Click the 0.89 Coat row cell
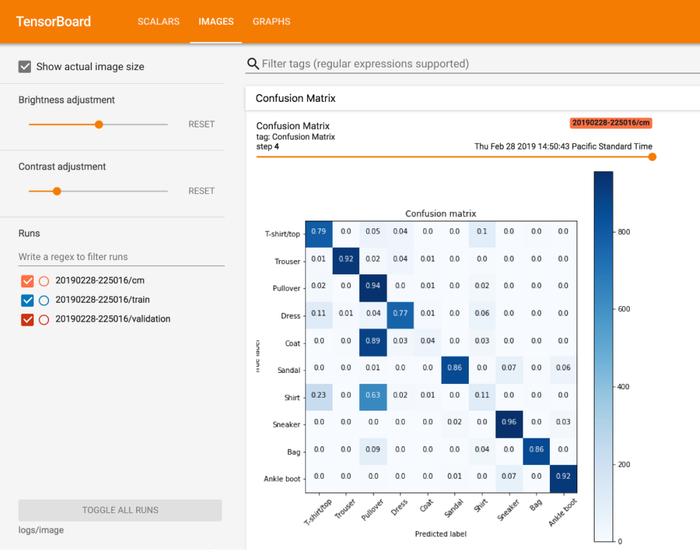The width and height of the screenshot is (700, 552). (x=373, y=343)
